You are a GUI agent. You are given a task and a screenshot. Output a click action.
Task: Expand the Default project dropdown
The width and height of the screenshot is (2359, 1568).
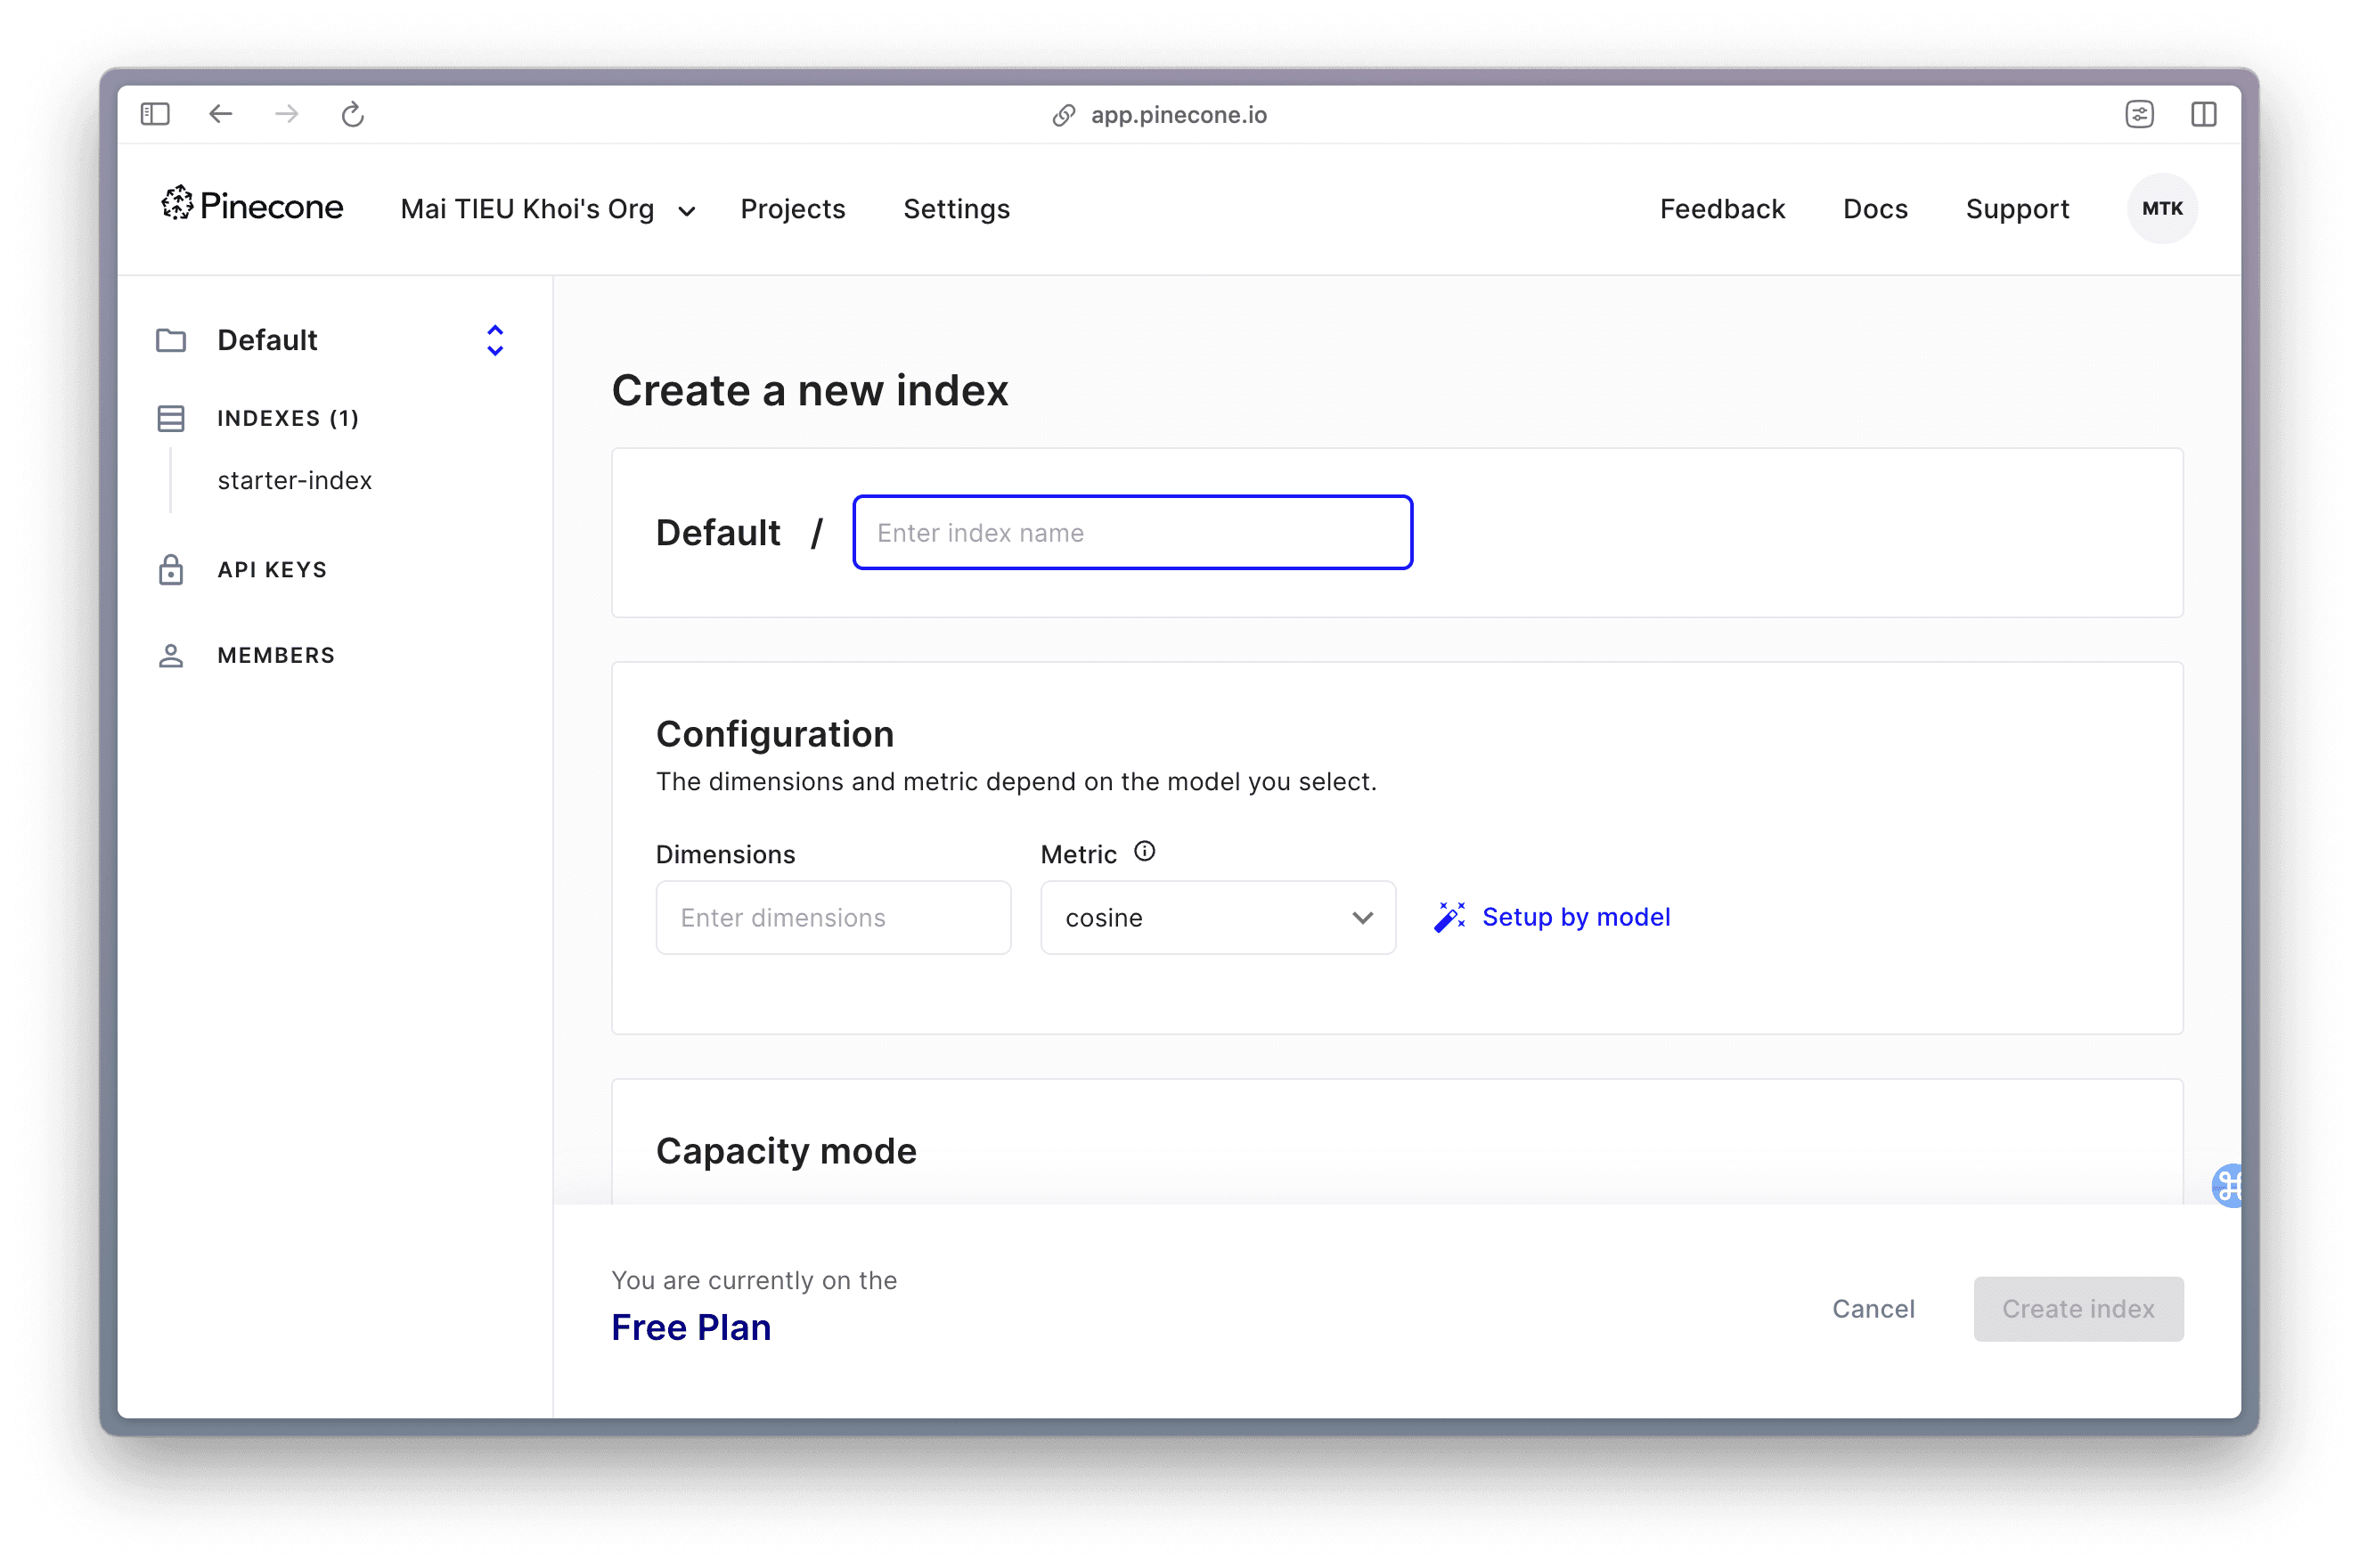point(494,339)
